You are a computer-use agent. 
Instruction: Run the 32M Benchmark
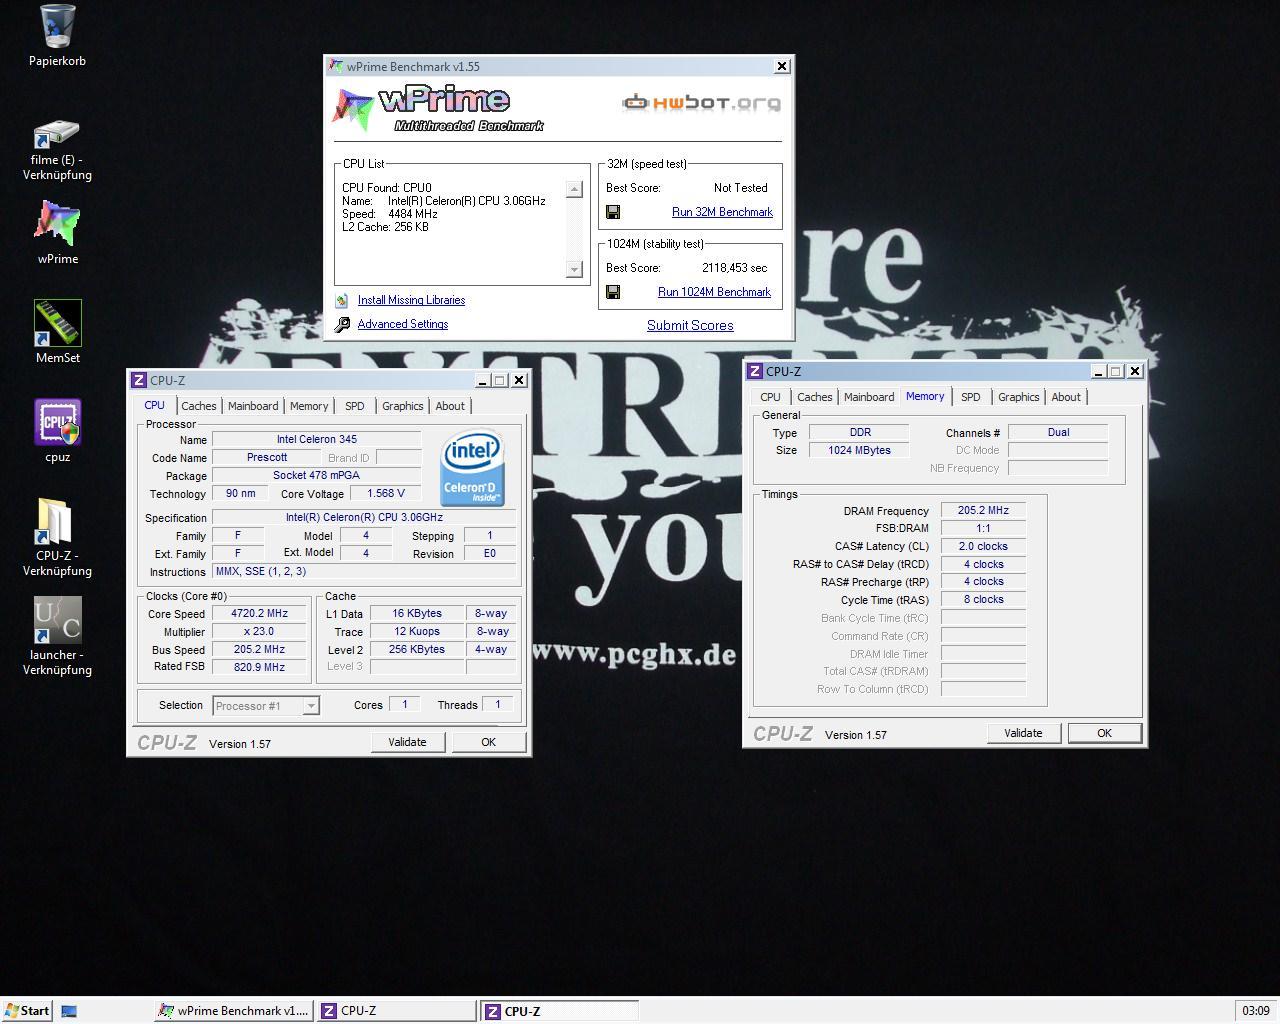click(x=722, y=212)
